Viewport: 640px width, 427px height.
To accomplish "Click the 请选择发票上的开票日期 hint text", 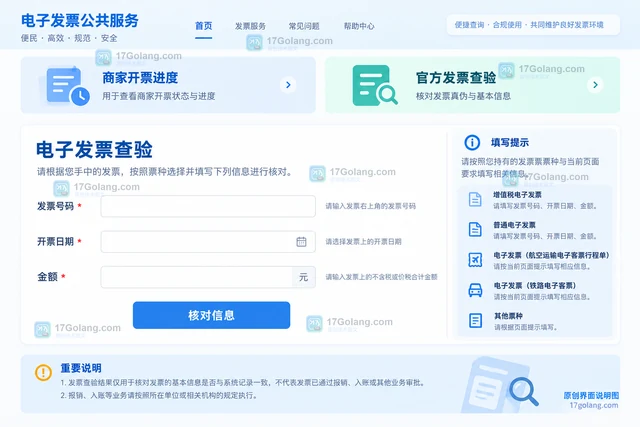I will (363, 242).
